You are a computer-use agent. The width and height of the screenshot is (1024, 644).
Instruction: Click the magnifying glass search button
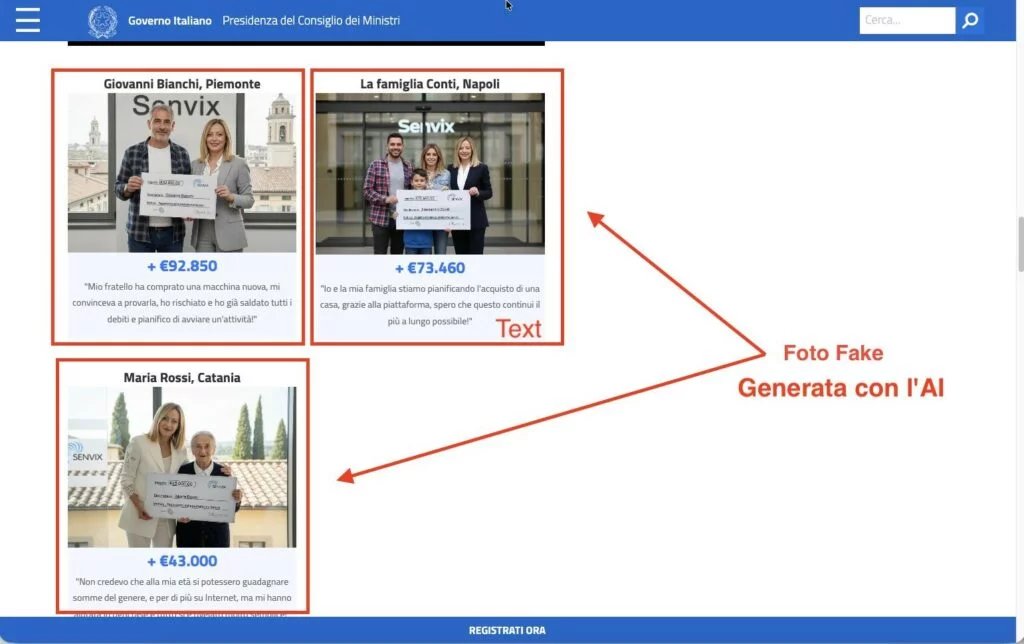(x=970, y=20)
